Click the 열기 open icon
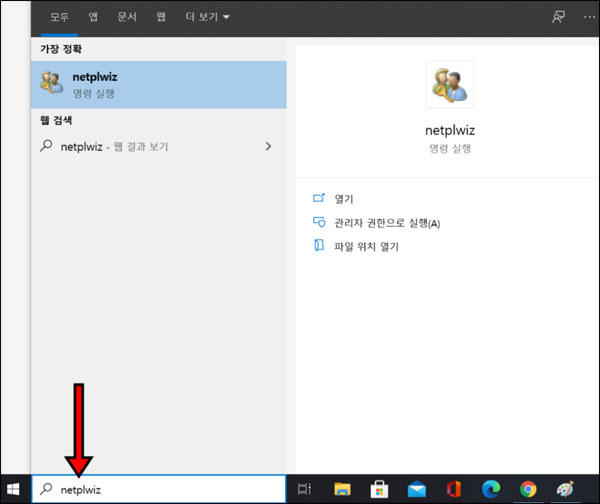 pyautogui.click(x=319, y=198)
